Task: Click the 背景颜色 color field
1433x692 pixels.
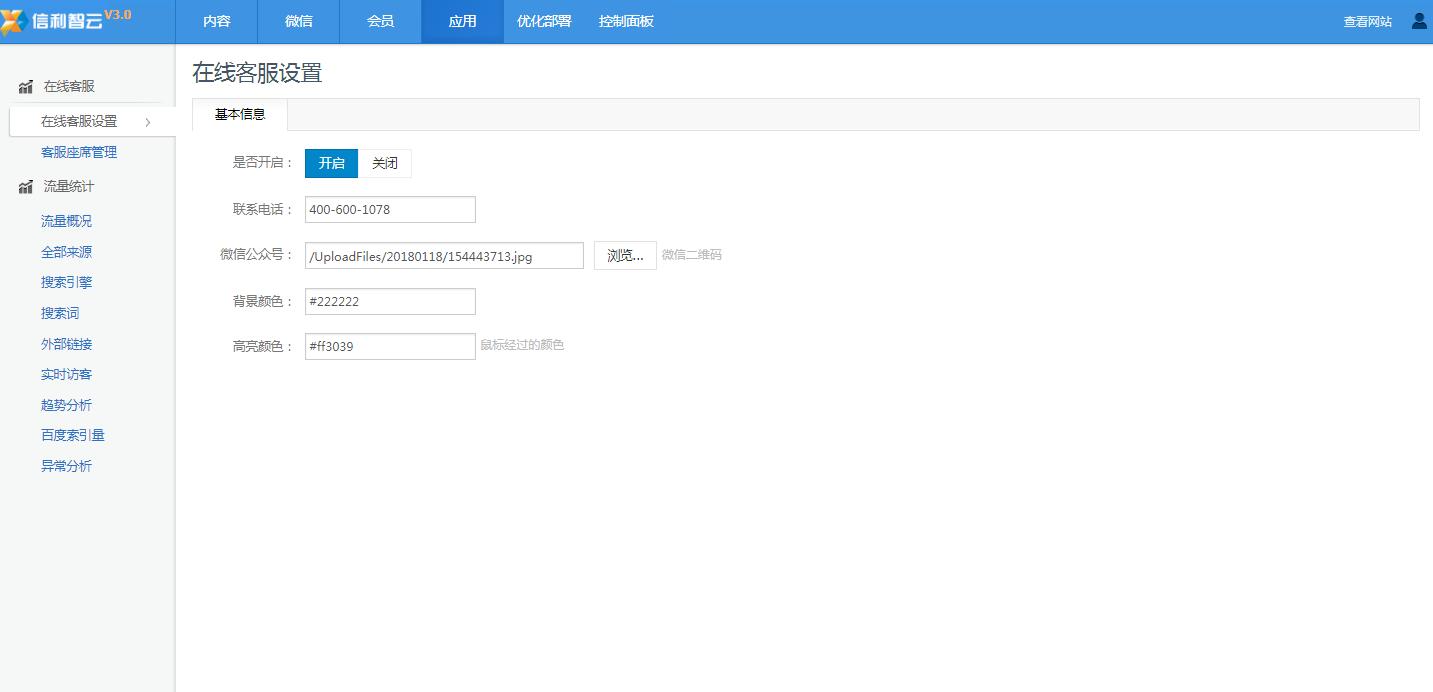Action: point(390,301)
